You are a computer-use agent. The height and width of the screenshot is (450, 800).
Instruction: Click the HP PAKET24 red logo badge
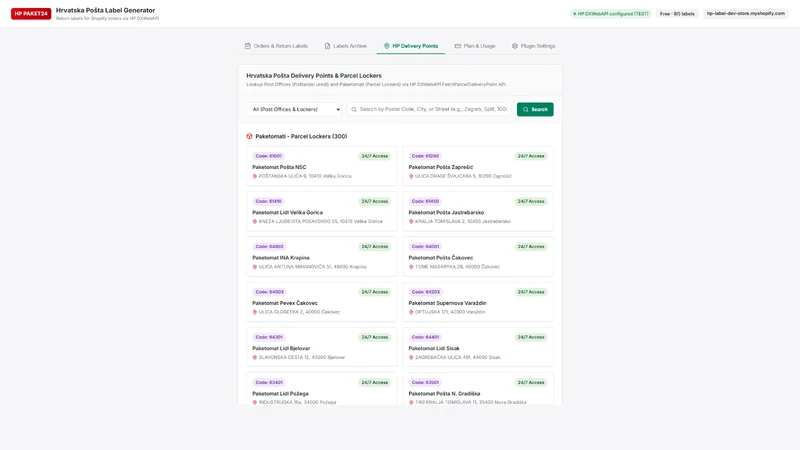point(31,14)
